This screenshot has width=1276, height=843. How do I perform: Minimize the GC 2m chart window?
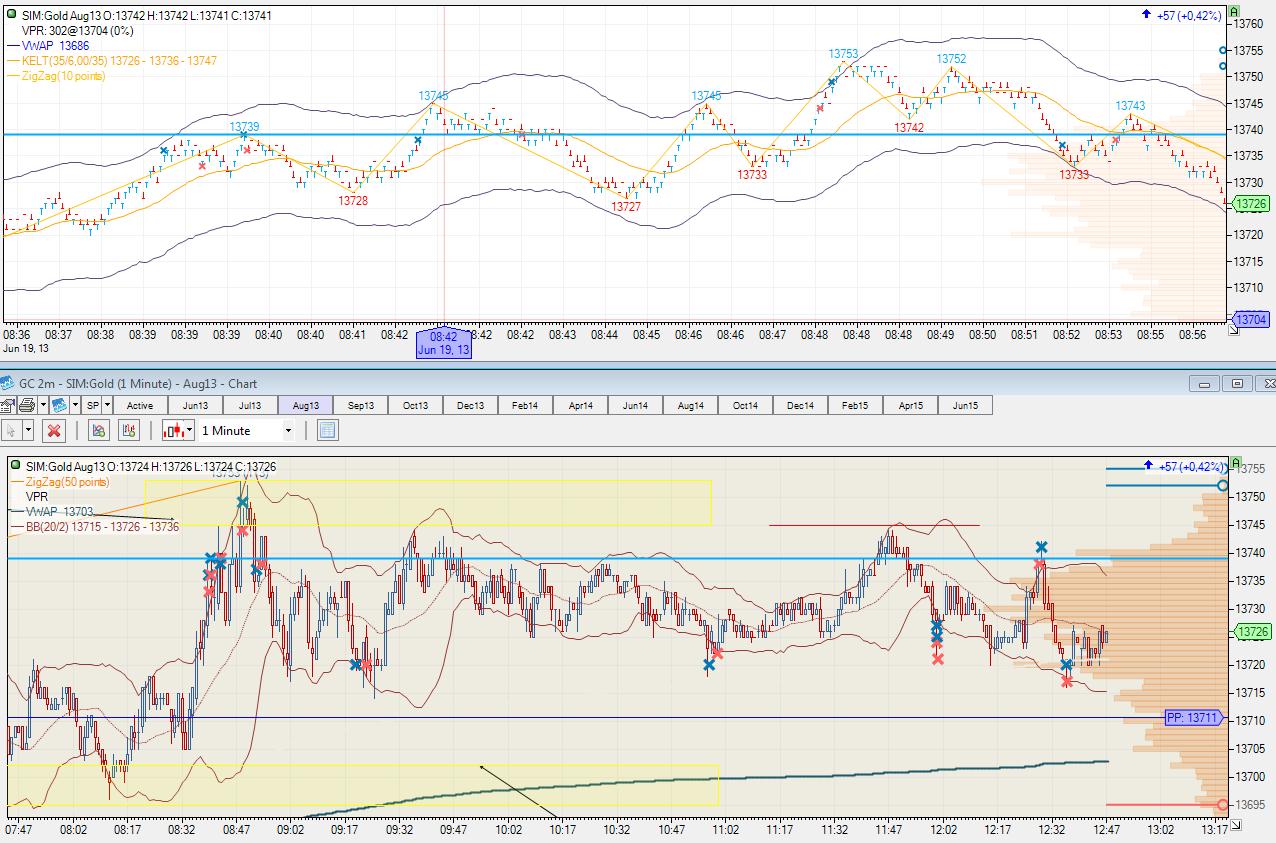(x=1205, y=383)
